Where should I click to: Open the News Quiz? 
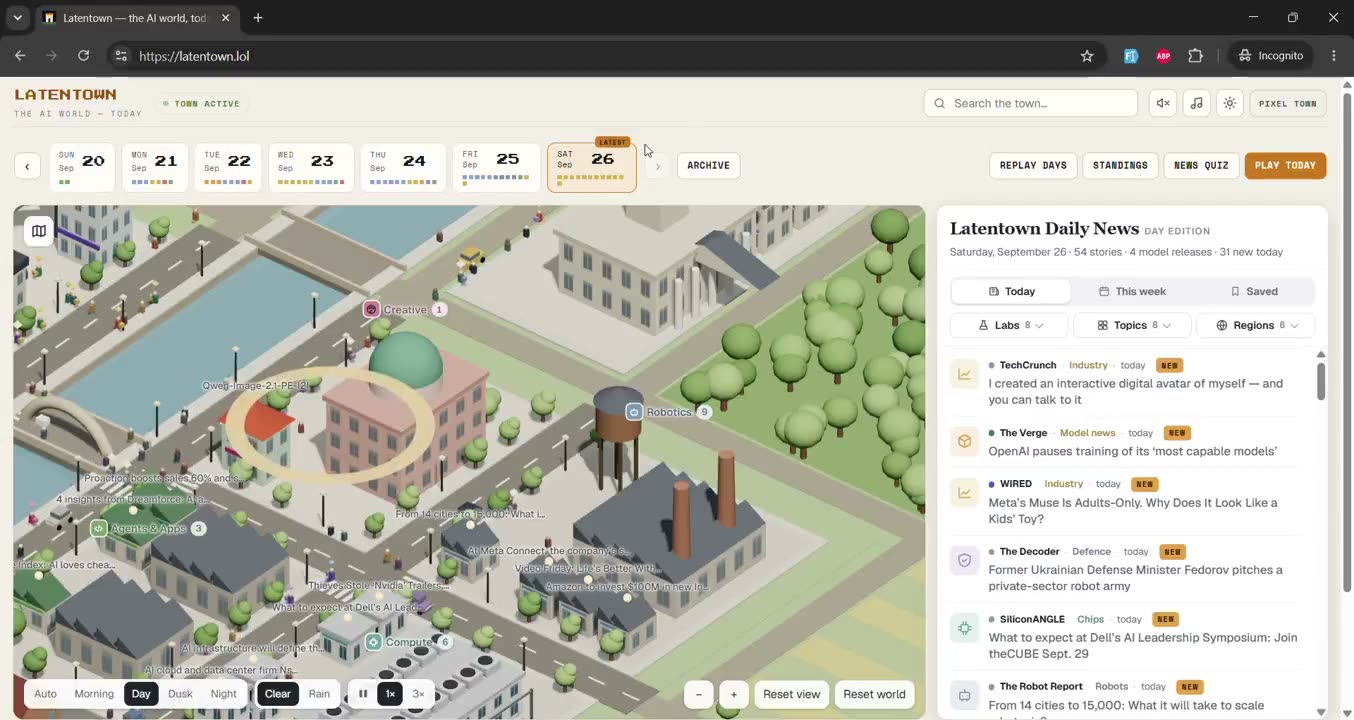coord(1201,166)
